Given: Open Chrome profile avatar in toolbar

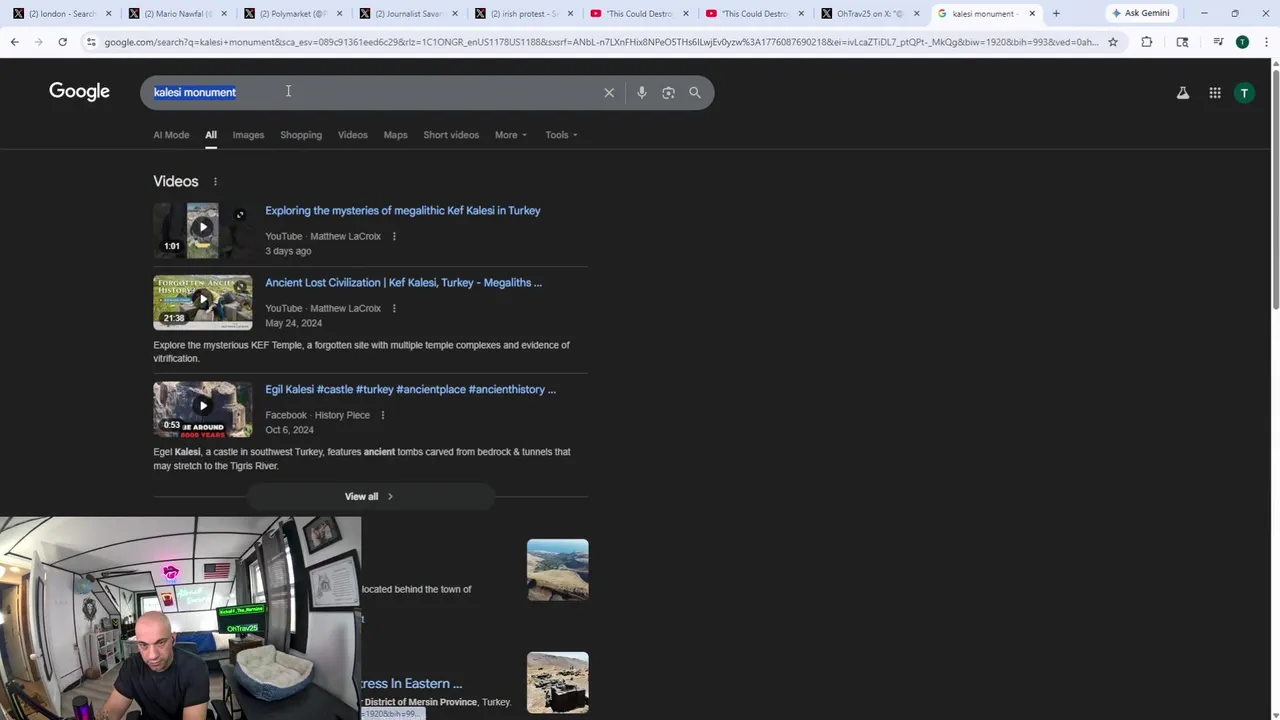Looking at the screenshot, I should point(1242,42).
